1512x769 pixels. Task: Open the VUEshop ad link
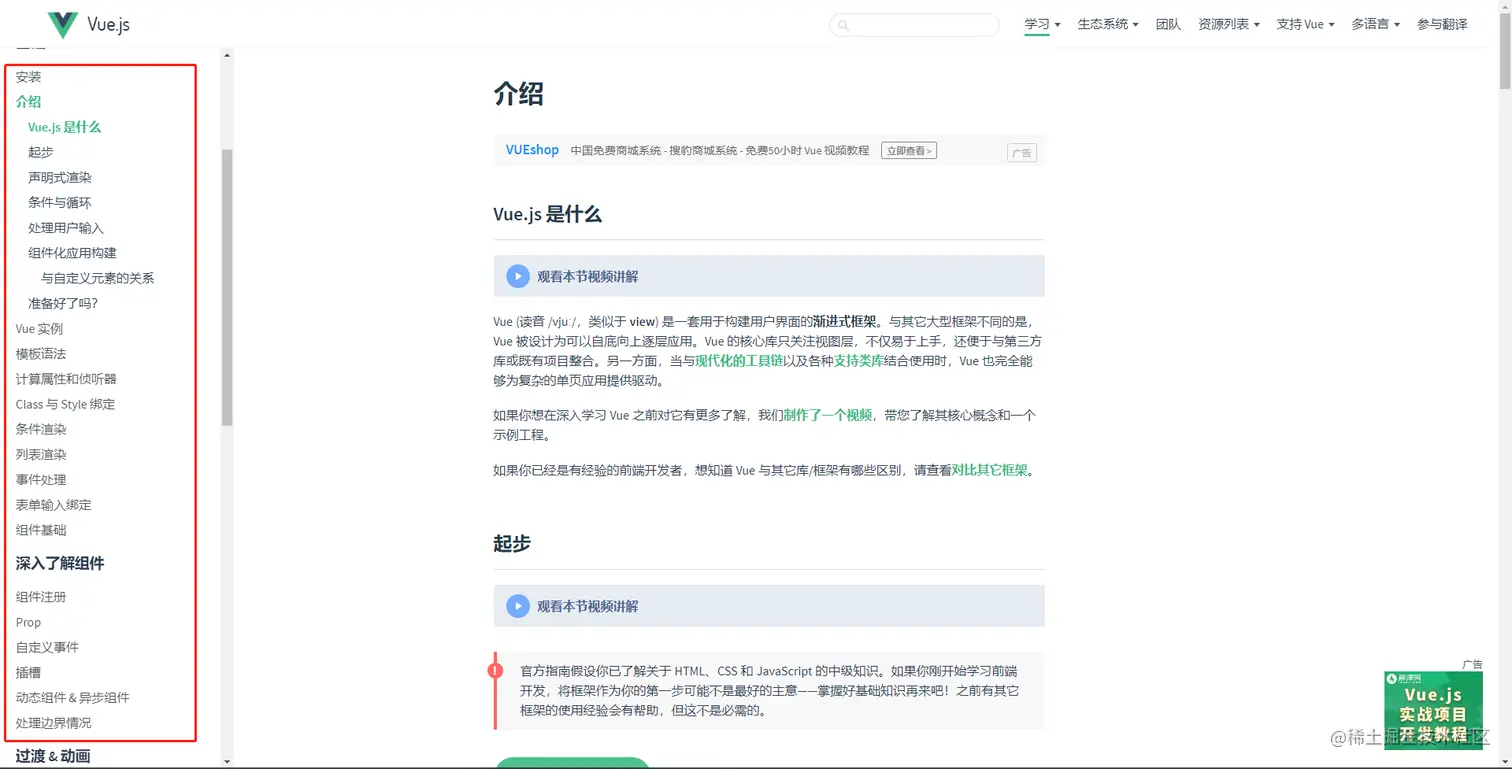[x=532, y=150]
